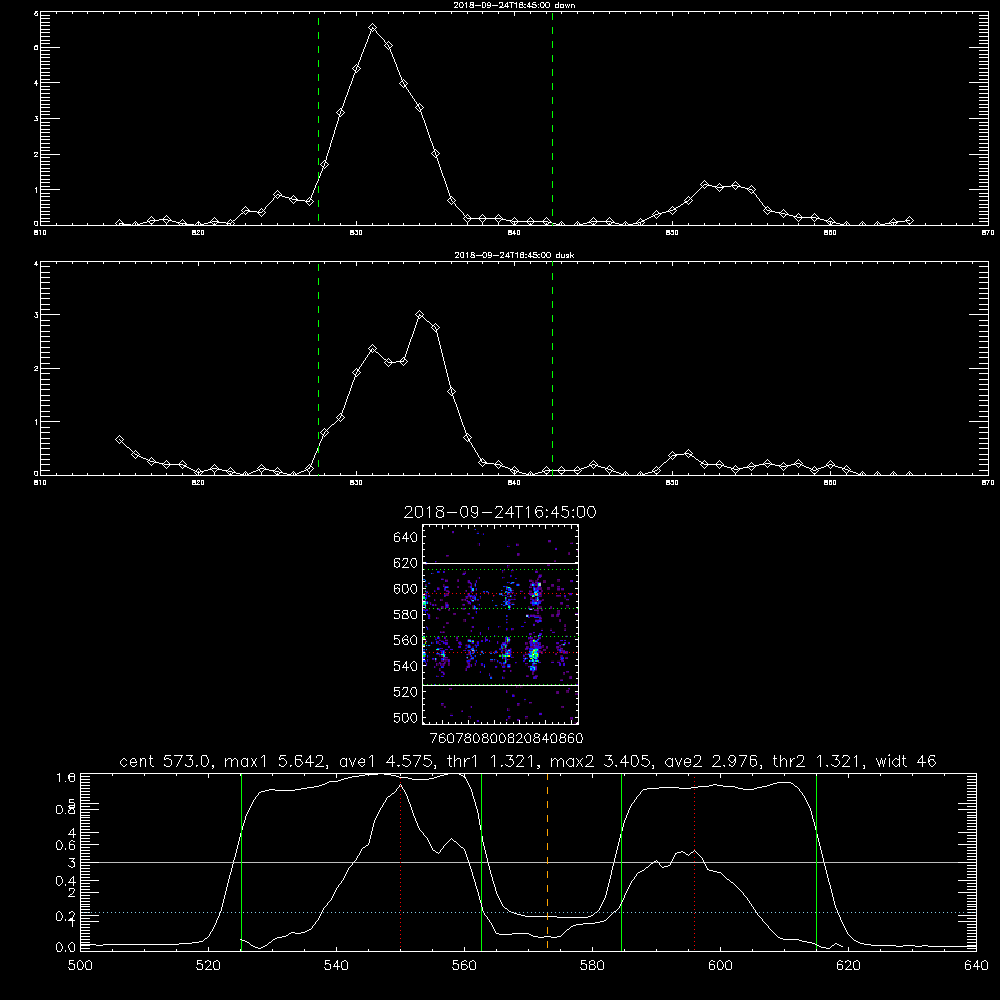1000x1000 pixels.
Task: Click the left green dashed line in dawn plot
Action: pos(318,118)
